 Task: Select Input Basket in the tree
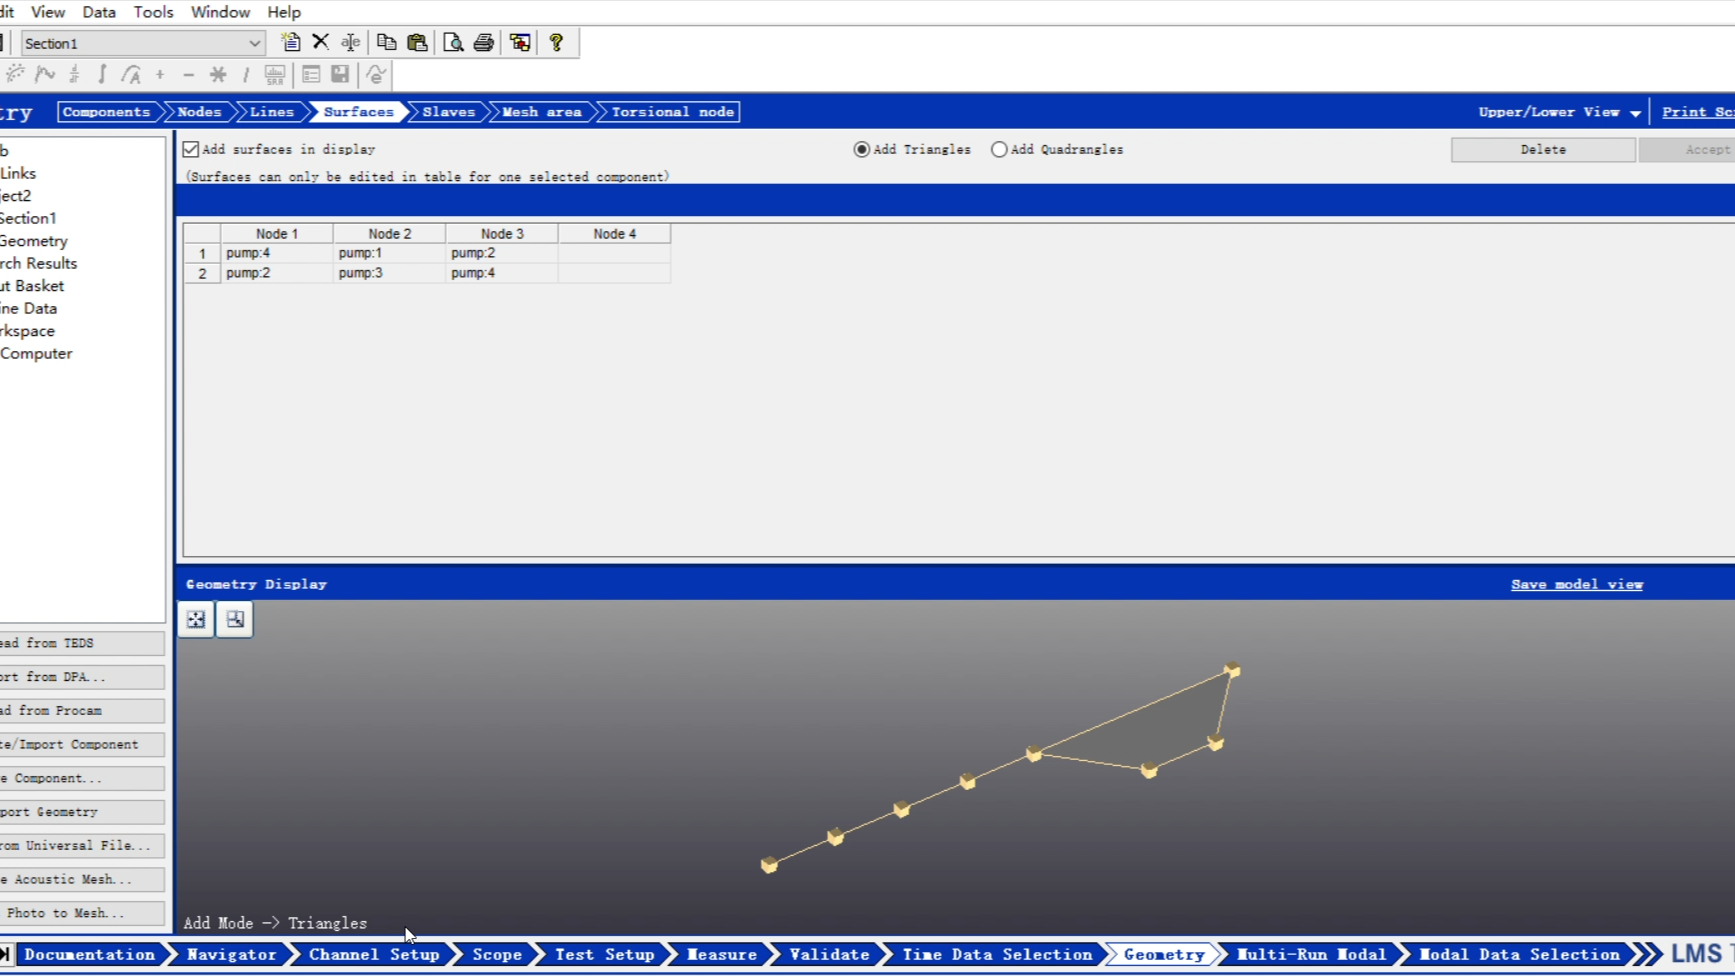[32, 286]
